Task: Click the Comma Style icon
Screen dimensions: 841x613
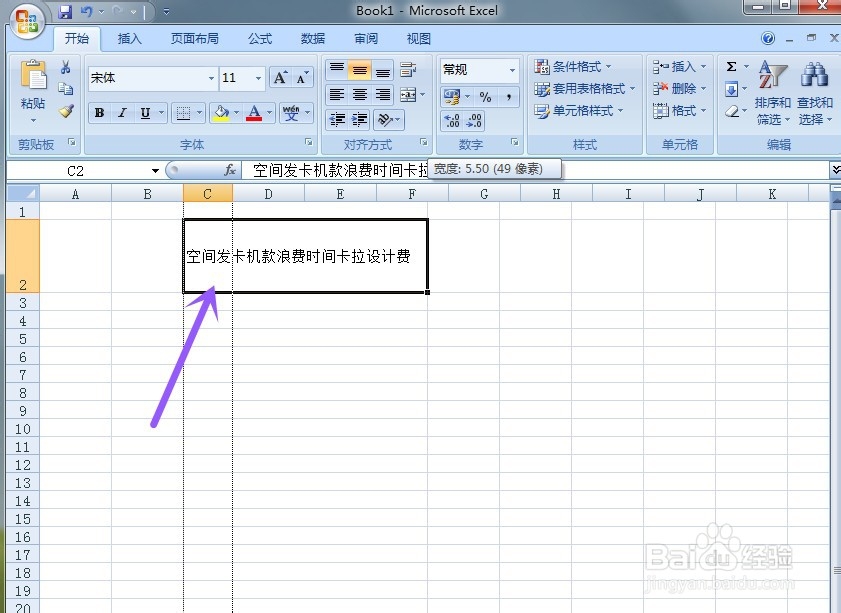Action: (x=510, y=98)
